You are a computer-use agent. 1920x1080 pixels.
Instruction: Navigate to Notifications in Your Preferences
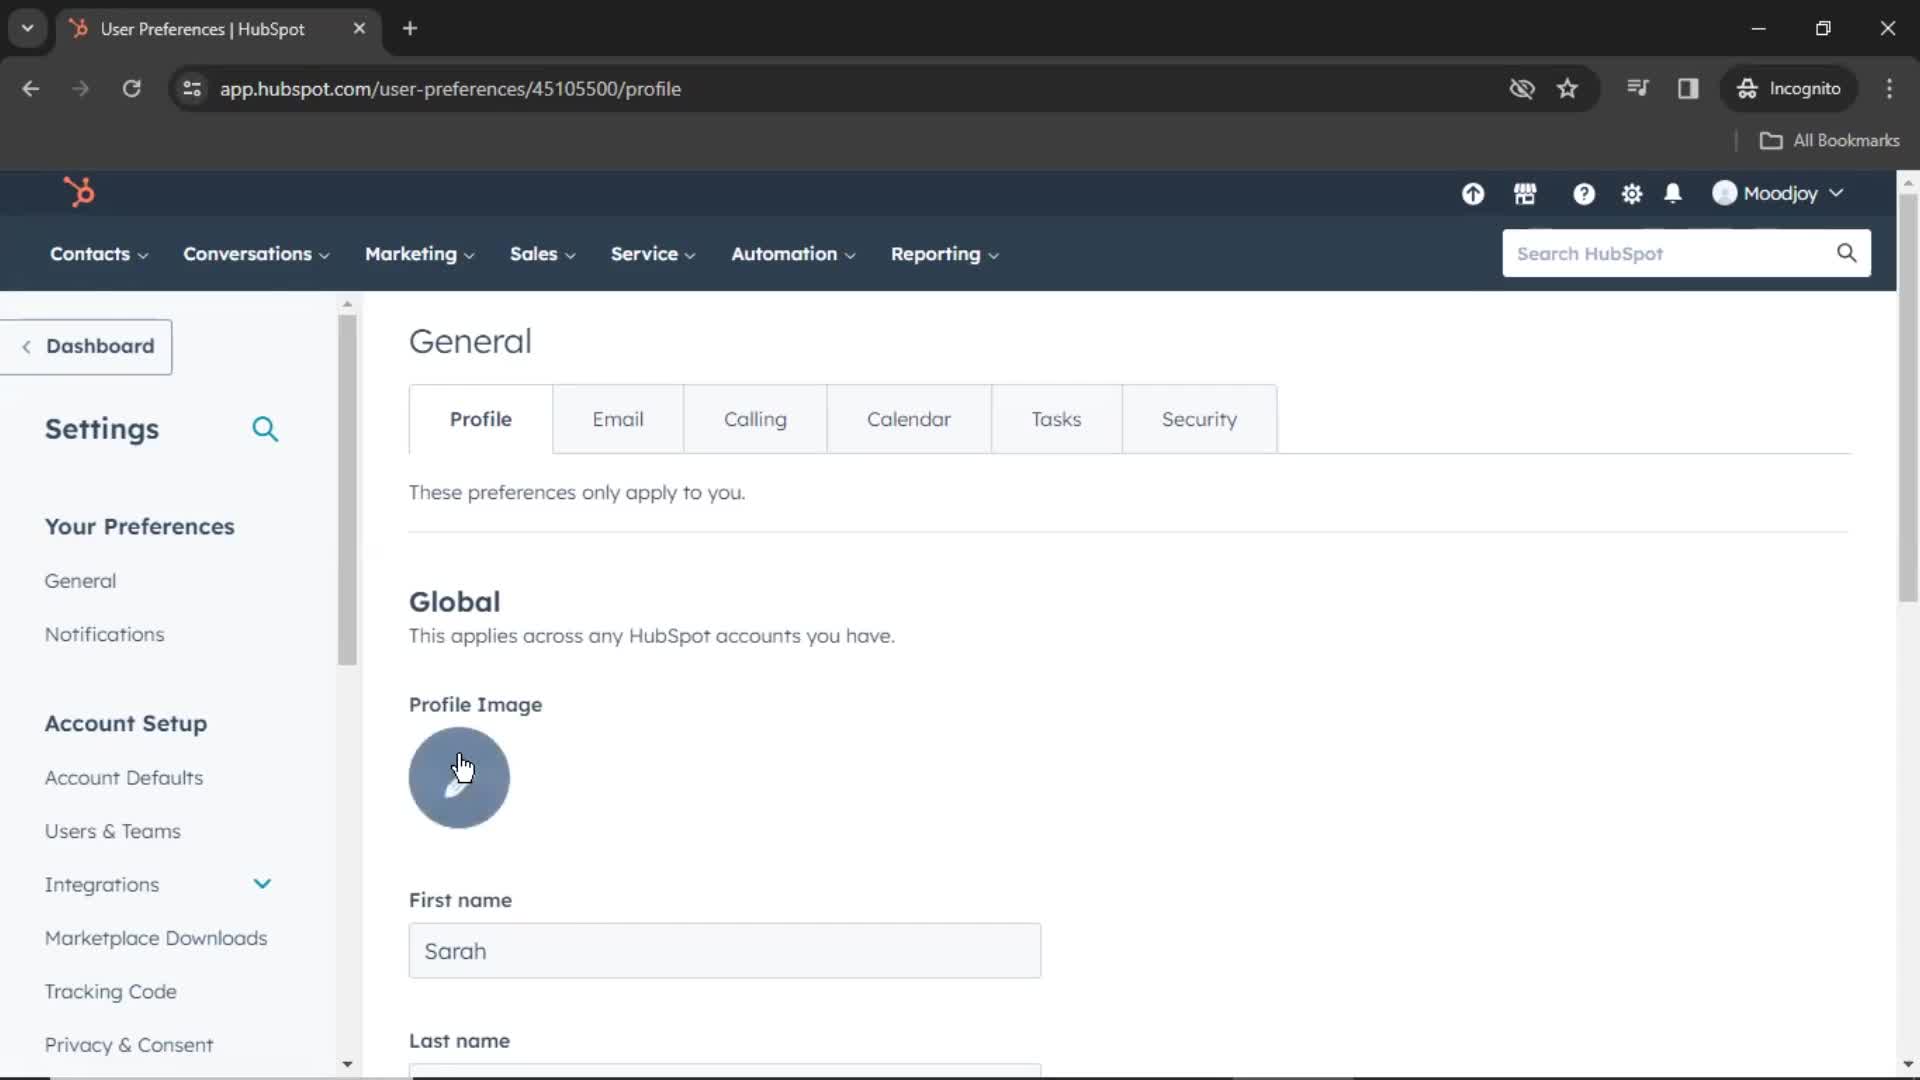click(x=104, y=633)
